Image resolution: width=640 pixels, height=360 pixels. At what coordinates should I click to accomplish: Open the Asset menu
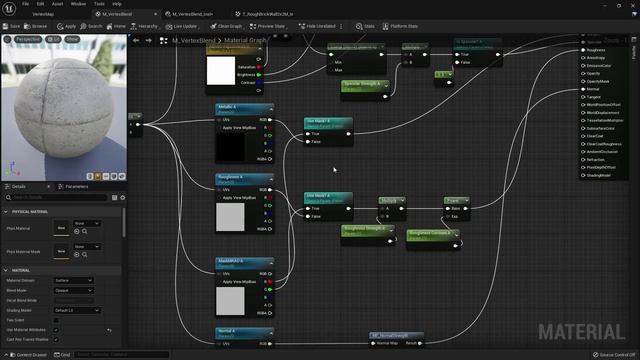tap(58, 4)
